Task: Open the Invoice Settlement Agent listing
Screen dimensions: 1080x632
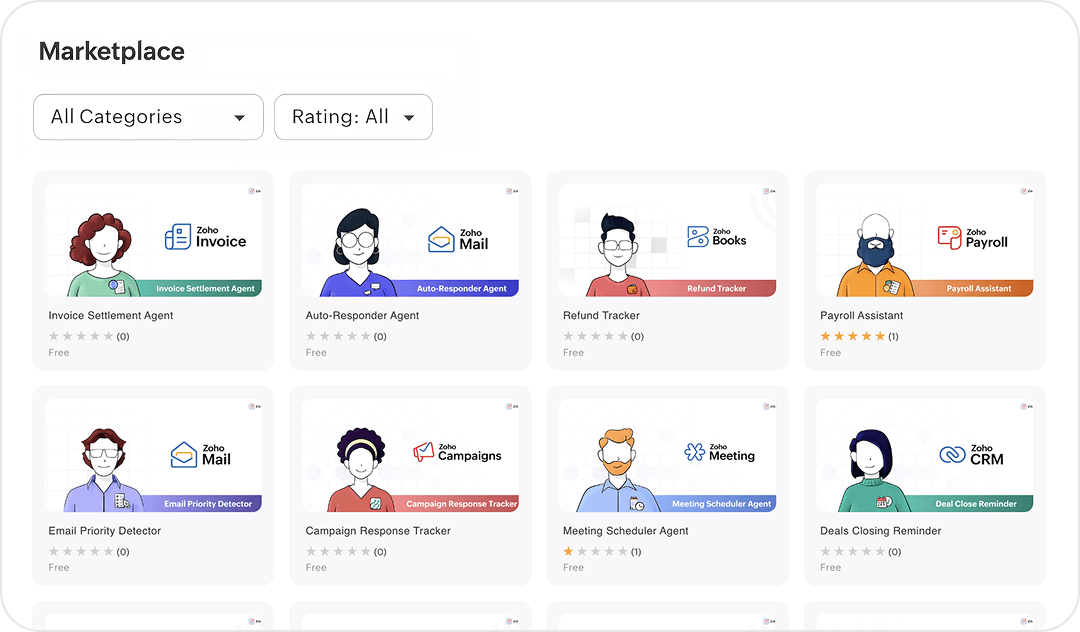Action: pyautogui.click(x=153, y=270)
